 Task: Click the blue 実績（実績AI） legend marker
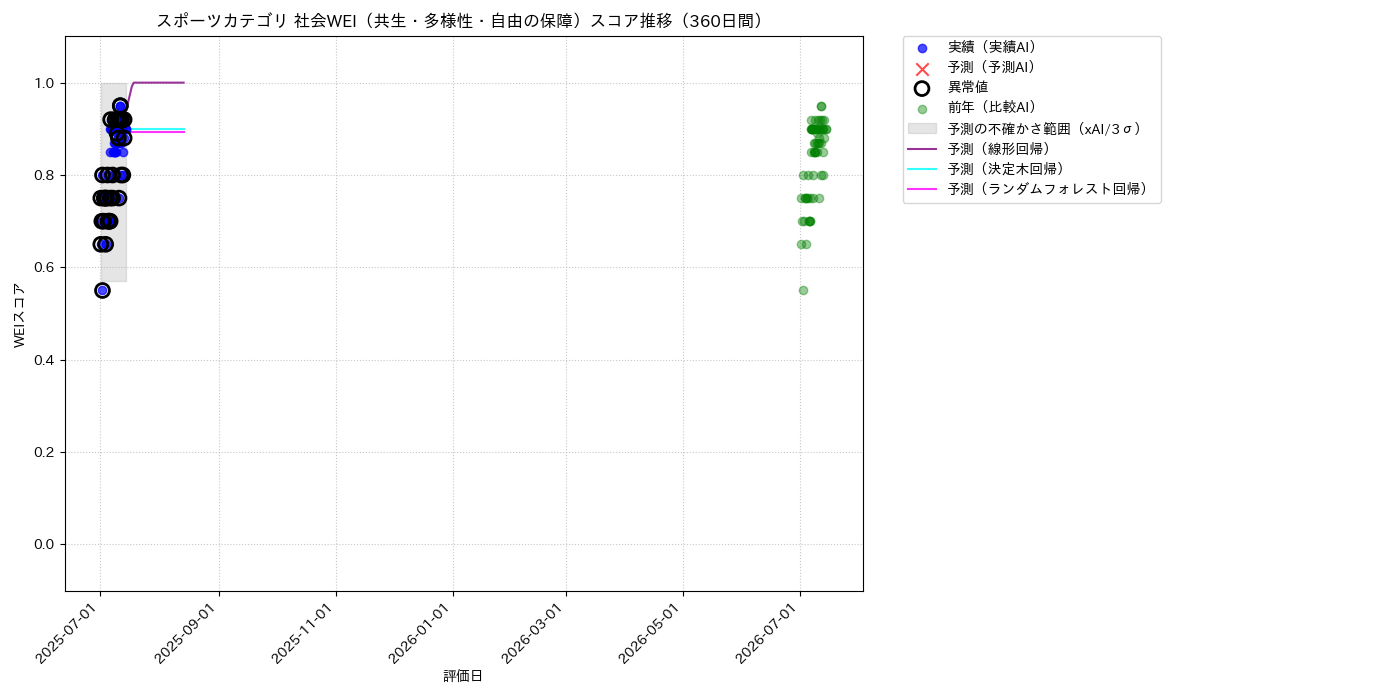click(922, 48)
